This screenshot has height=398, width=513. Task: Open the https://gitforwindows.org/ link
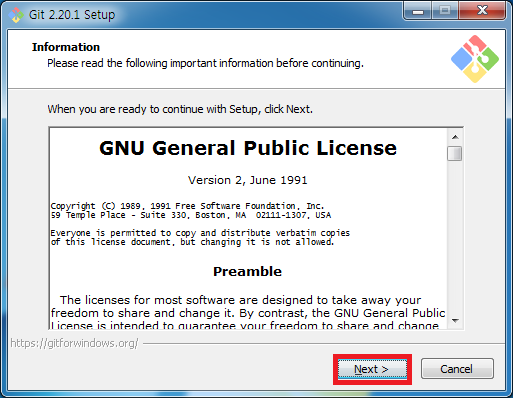tap(74, 343)
